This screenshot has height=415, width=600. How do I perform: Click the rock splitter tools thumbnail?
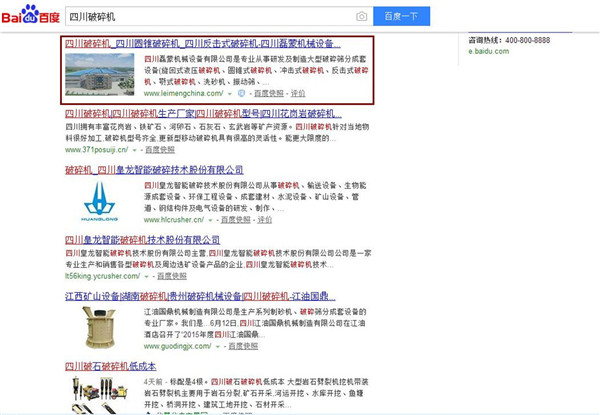tap(99, 395)
